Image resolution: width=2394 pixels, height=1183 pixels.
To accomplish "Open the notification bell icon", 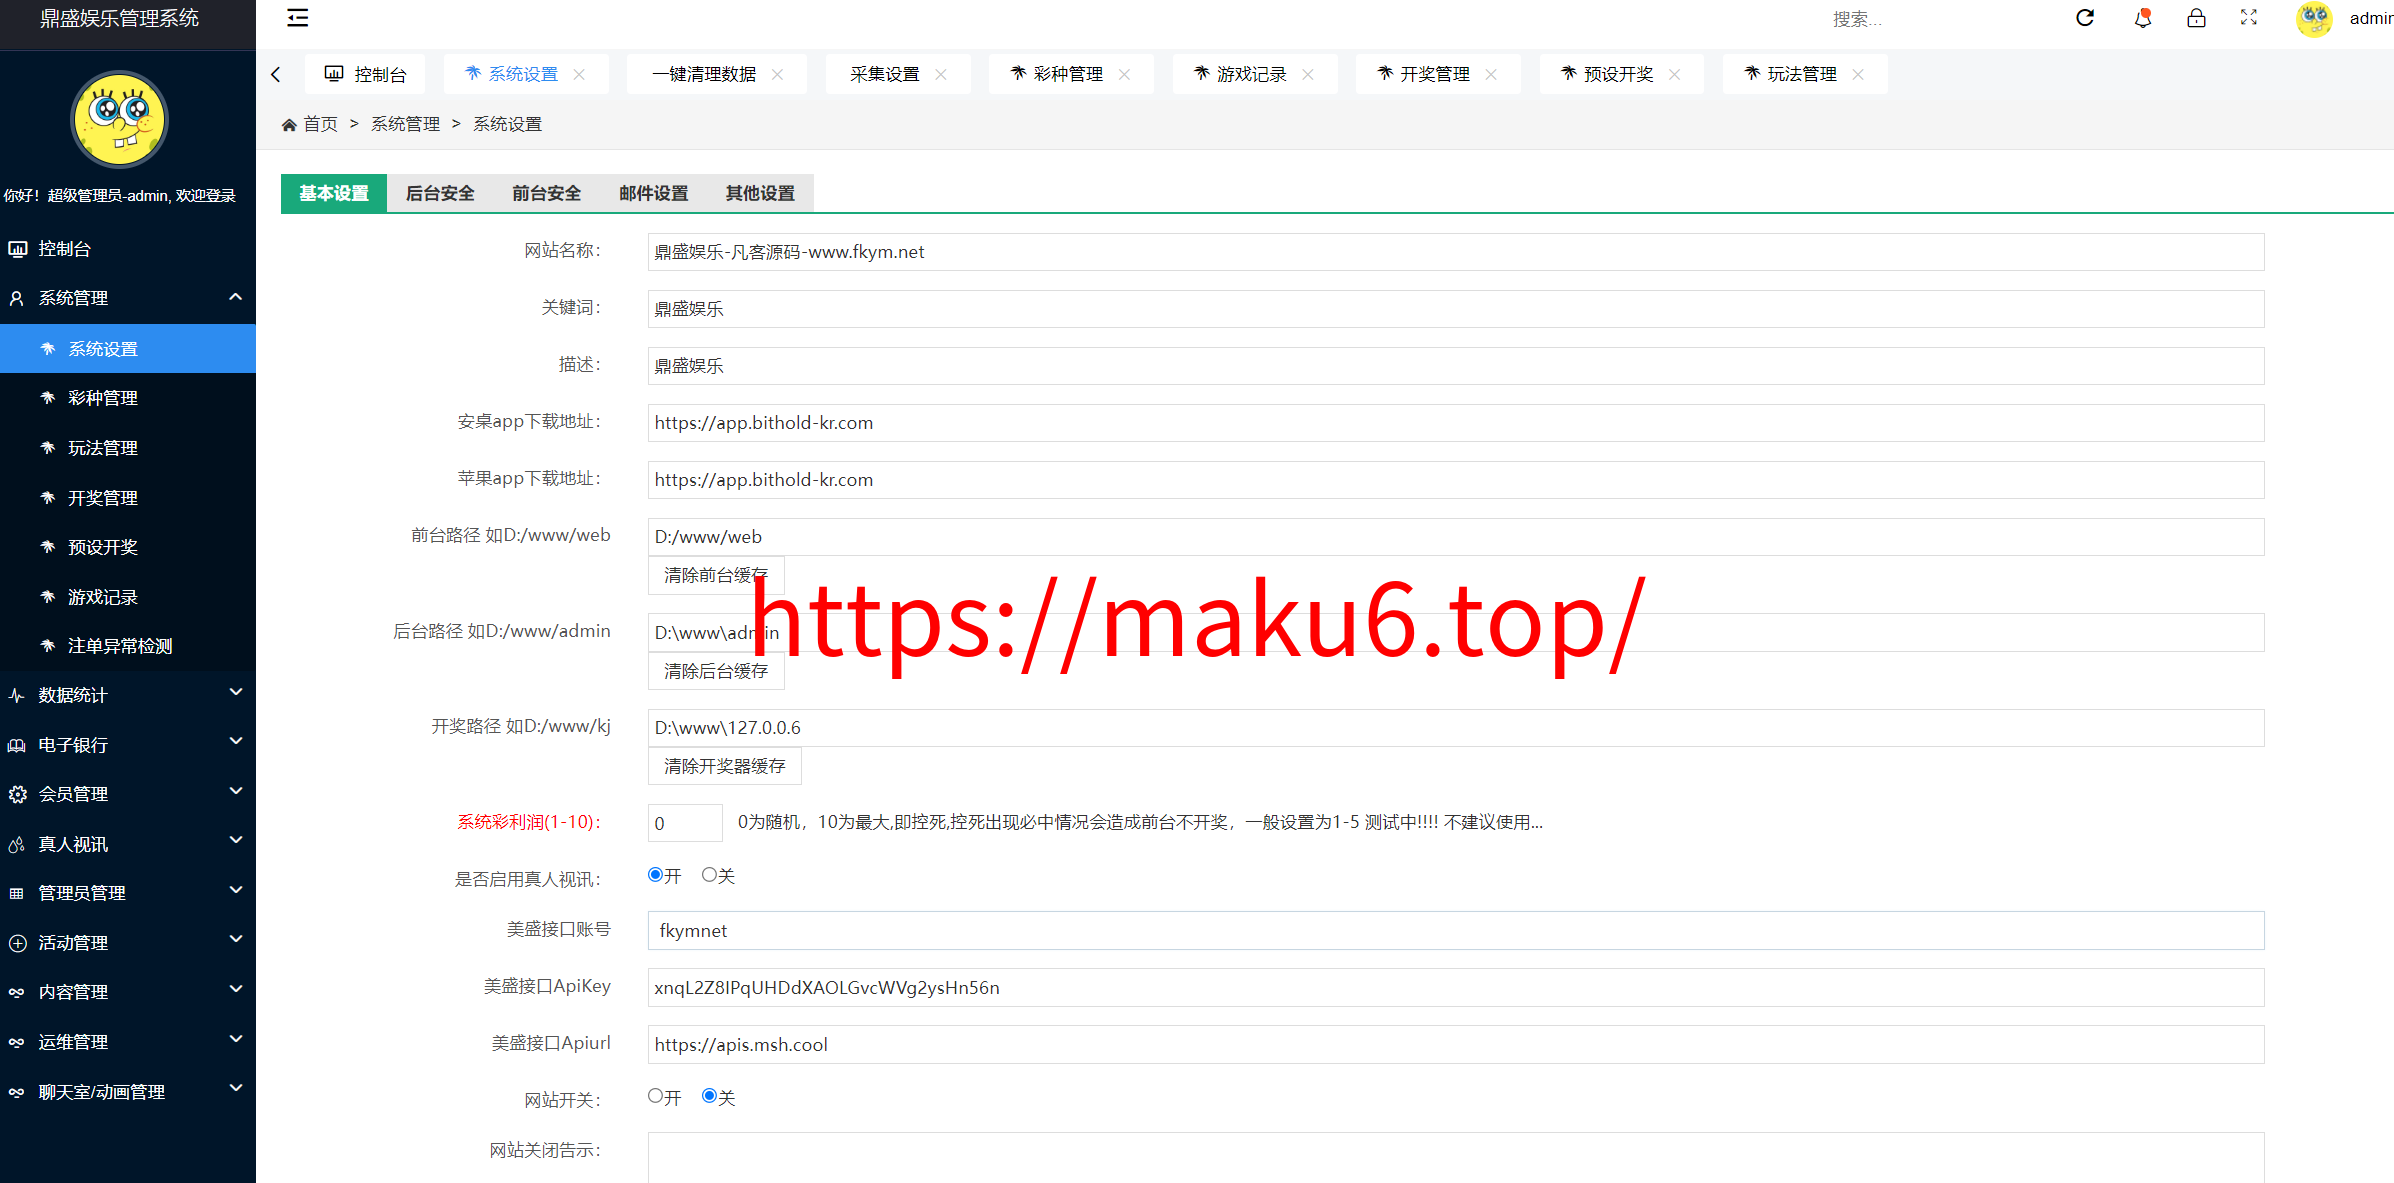I will [x=2142, y=18].
